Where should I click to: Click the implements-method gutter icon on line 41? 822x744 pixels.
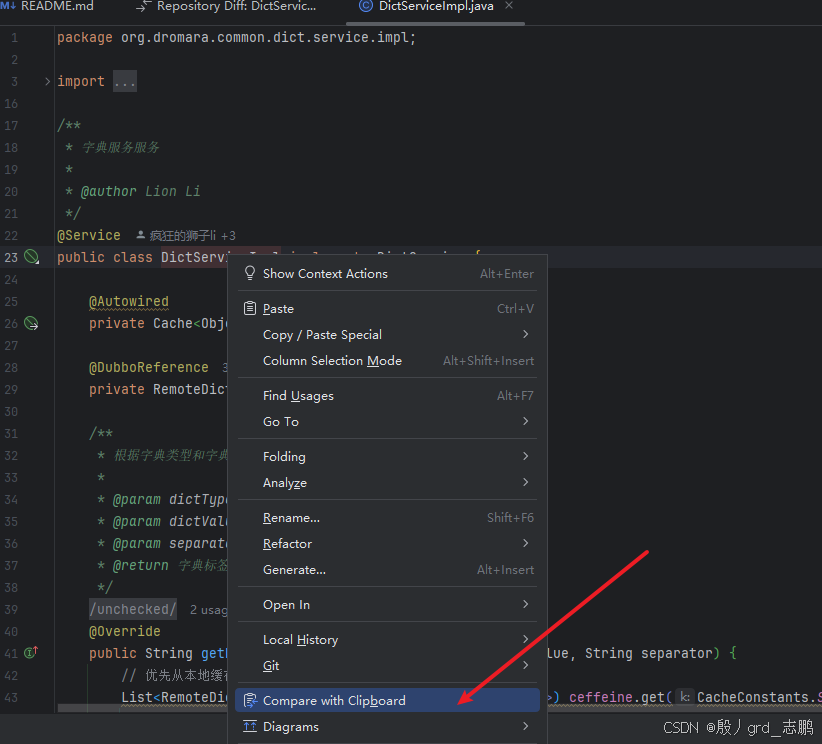click(x=31, y=653)
